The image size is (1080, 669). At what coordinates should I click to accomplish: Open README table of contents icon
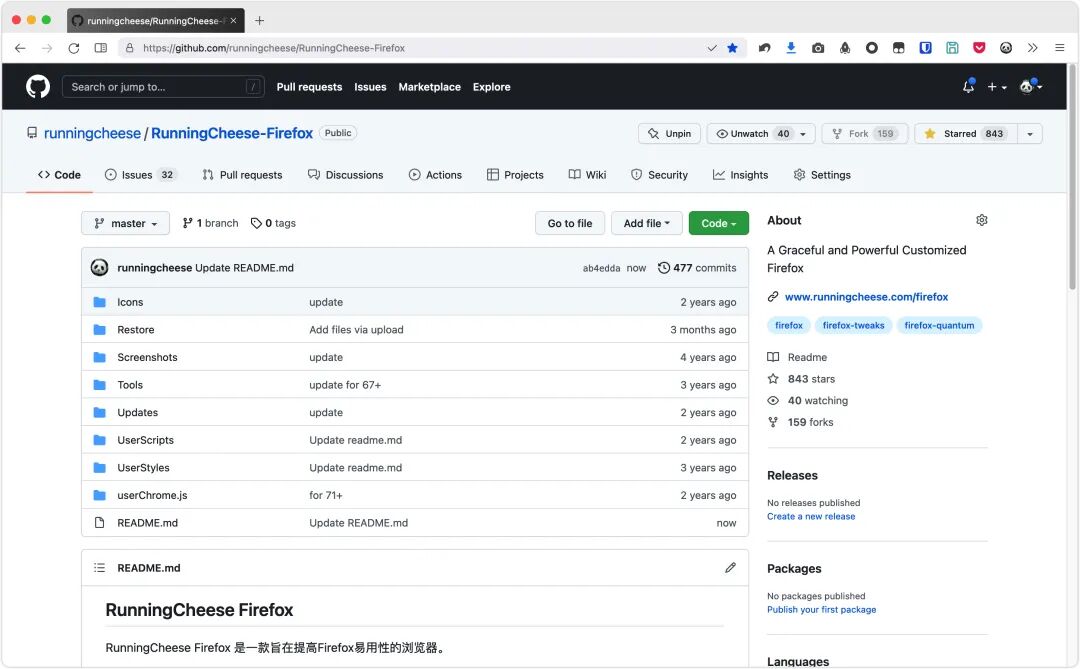pos(99,568)
